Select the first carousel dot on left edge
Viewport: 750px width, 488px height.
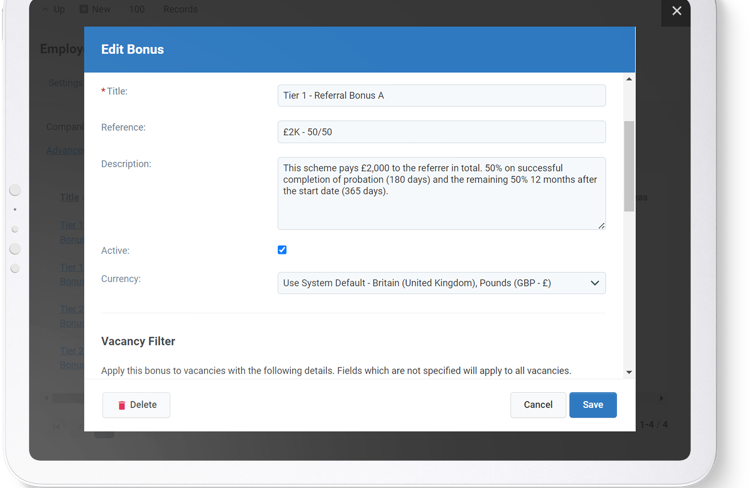(15, 190)
